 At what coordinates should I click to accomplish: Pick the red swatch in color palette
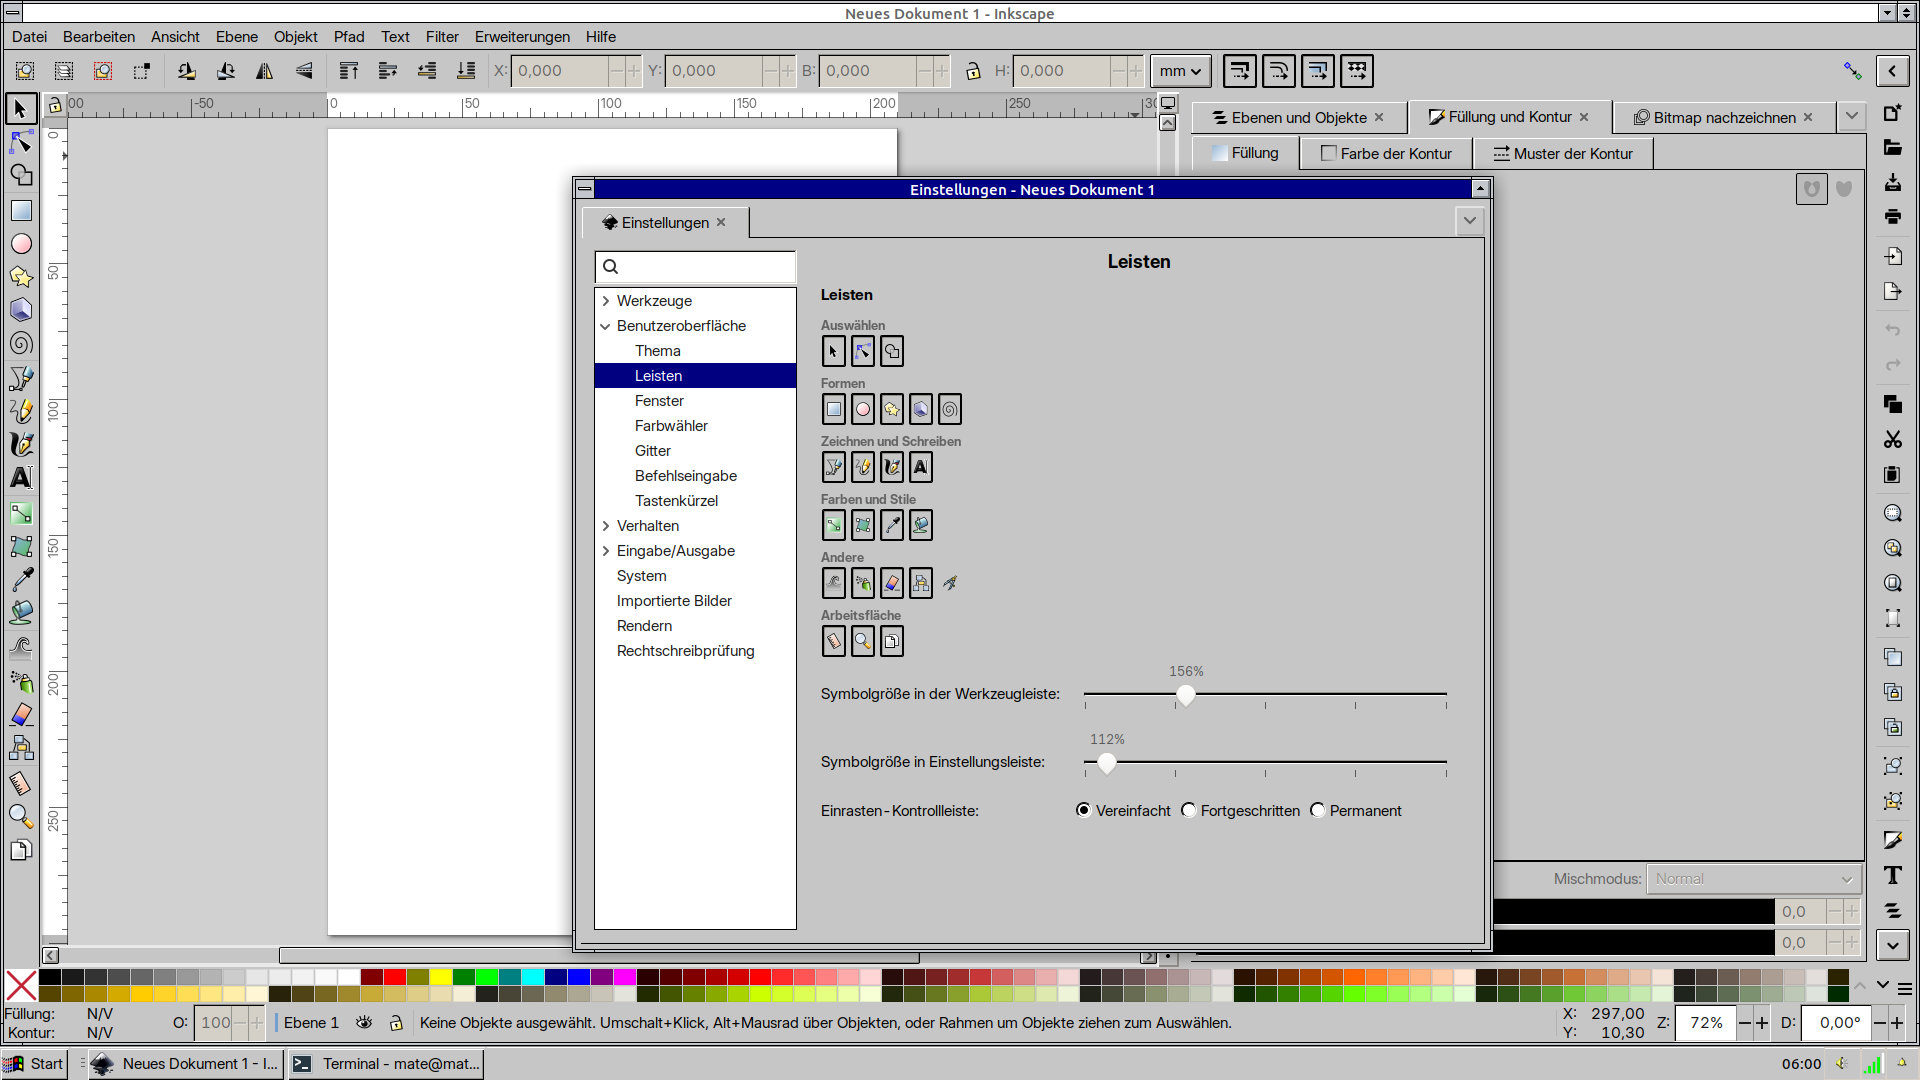[x=394, y=977]
